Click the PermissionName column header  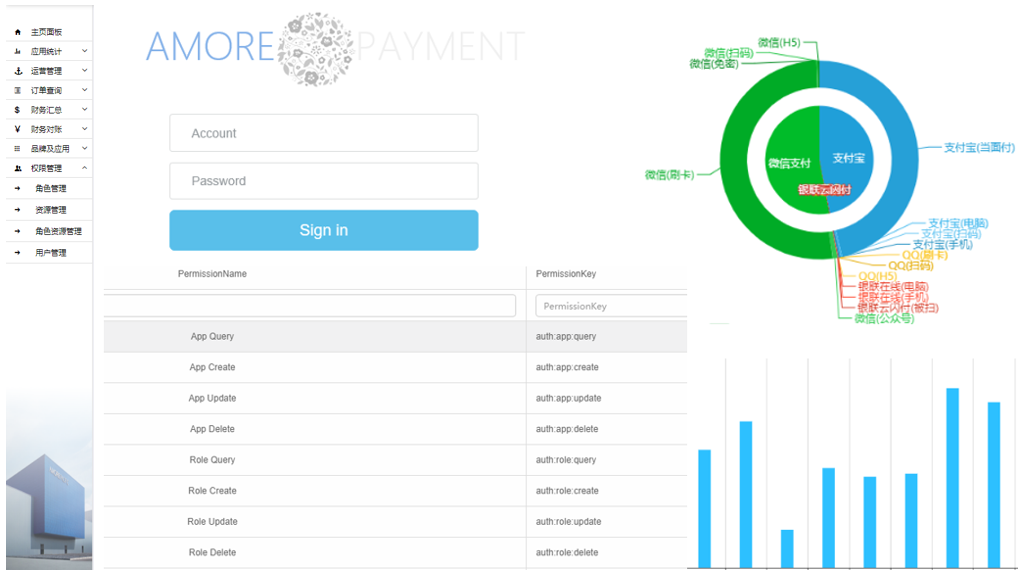[x=212, y=274]
